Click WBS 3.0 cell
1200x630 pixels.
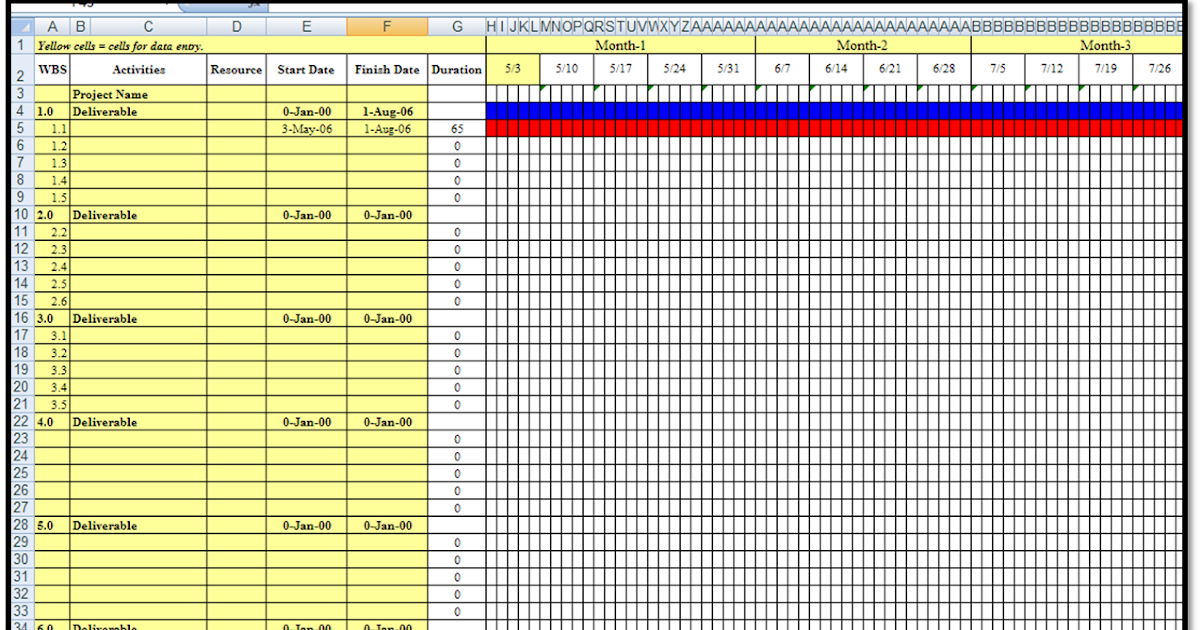(52, 319)
